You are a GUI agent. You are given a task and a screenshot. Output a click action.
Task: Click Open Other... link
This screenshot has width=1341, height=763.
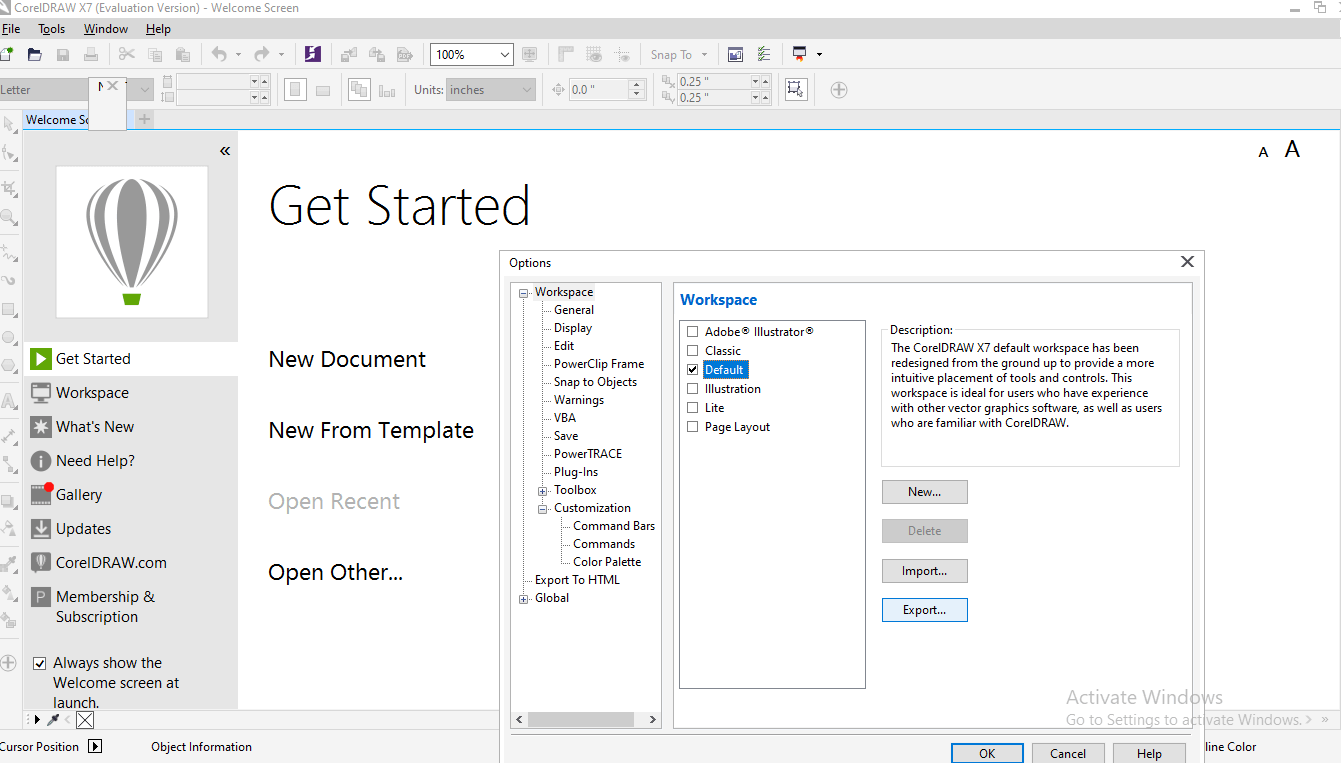pos(336,573)
